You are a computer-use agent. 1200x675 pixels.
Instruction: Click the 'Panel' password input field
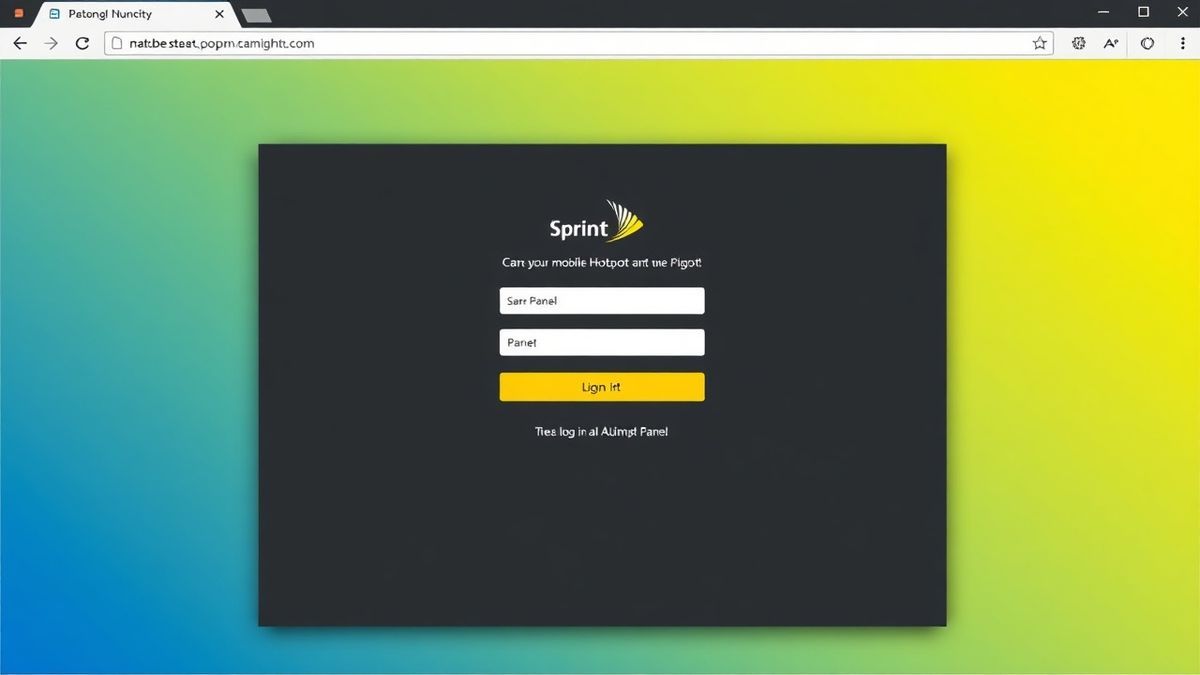tap(602, 342)
